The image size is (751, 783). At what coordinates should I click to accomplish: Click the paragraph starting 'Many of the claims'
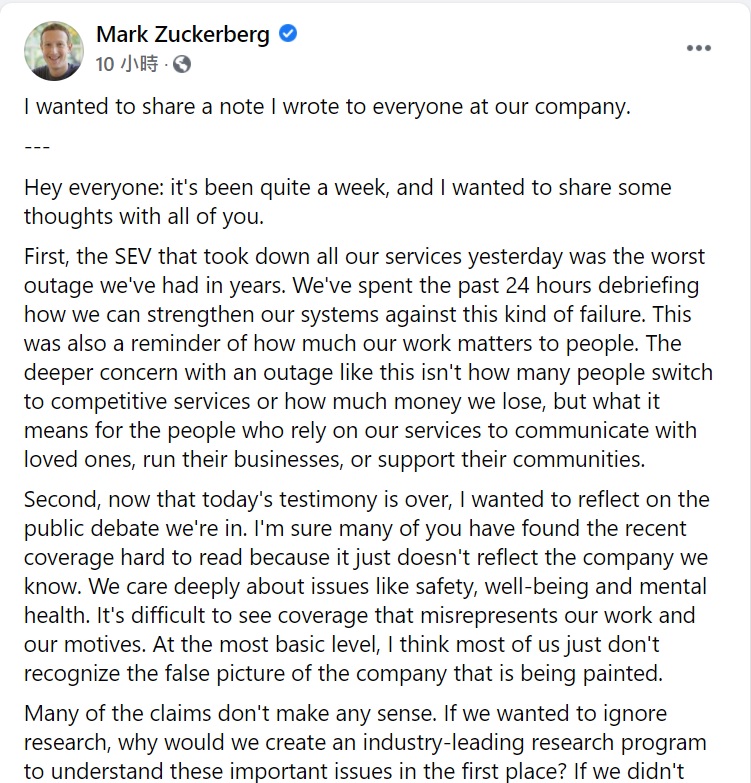point(365,742)
